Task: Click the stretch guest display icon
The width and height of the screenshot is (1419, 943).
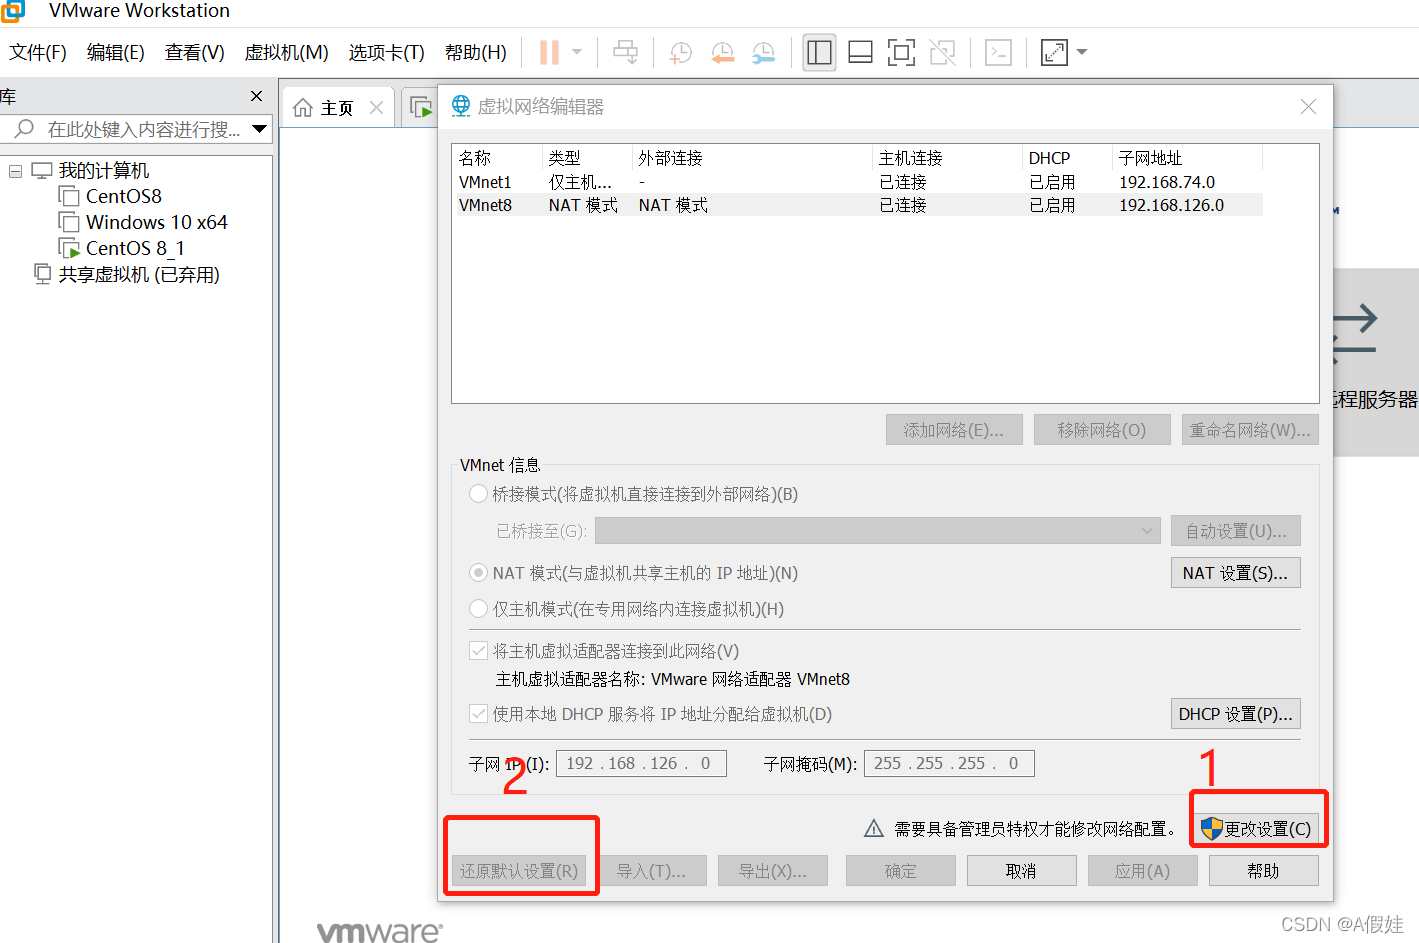Action: click(1054, 52)
